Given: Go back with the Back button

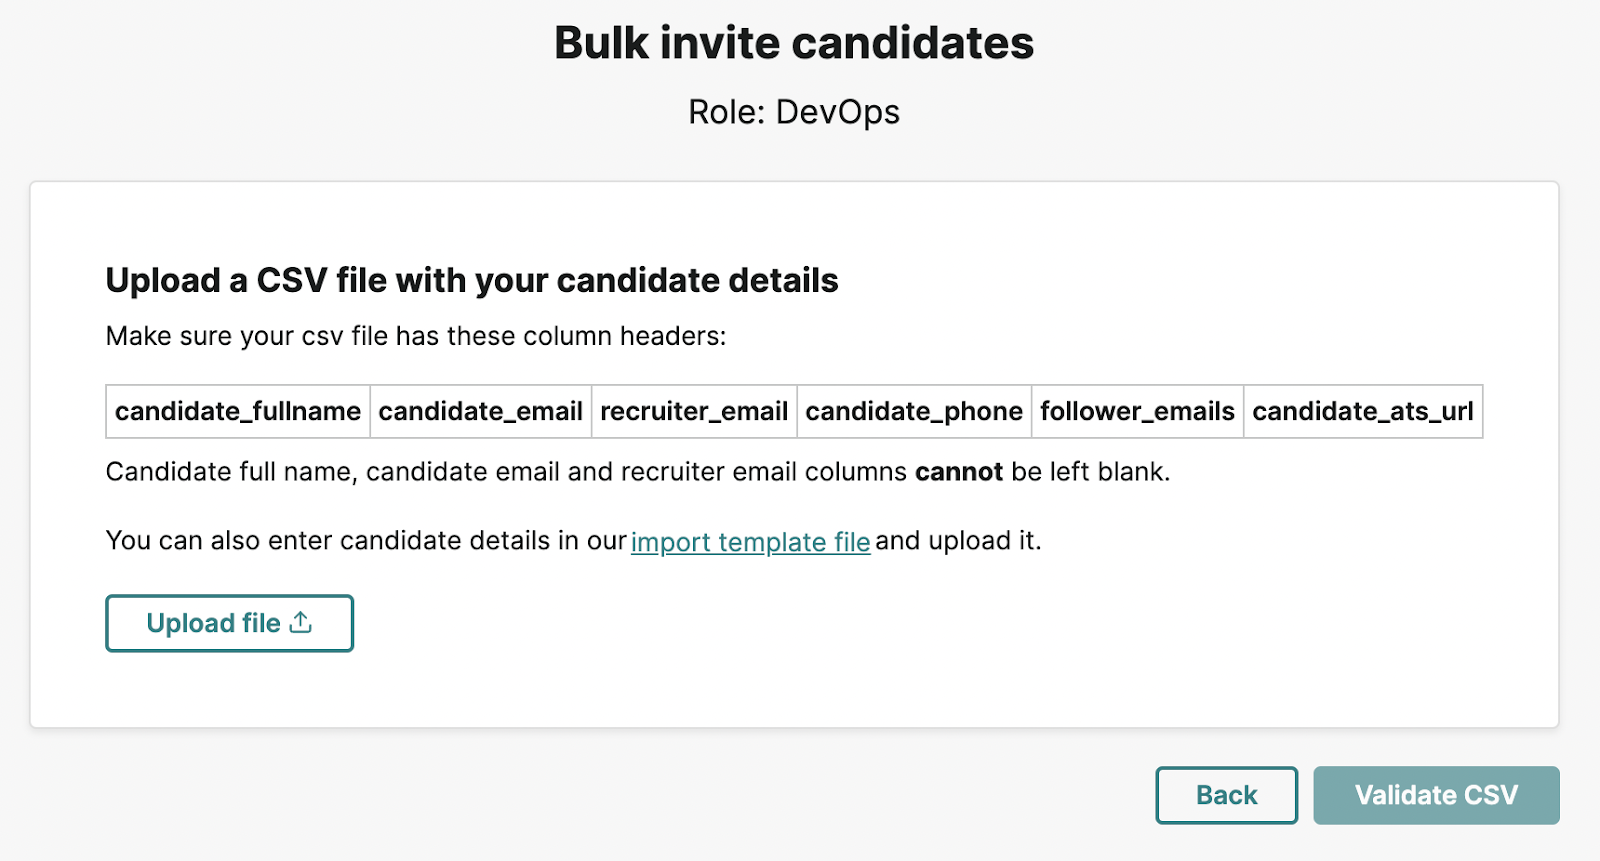Looking at the screenshot, I should (x=1226, y=795).
